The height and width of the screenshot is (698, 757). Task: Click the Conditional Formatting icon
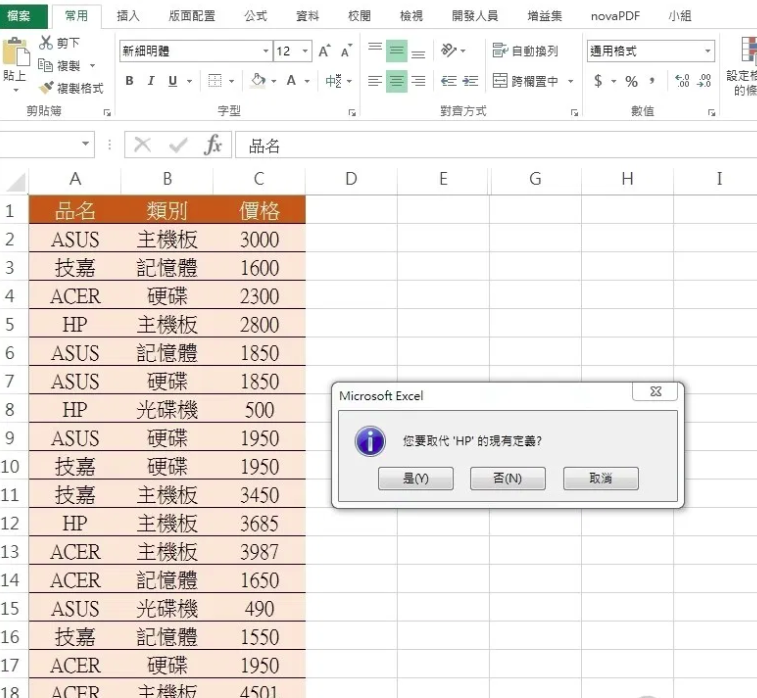[x=748, y=50]
